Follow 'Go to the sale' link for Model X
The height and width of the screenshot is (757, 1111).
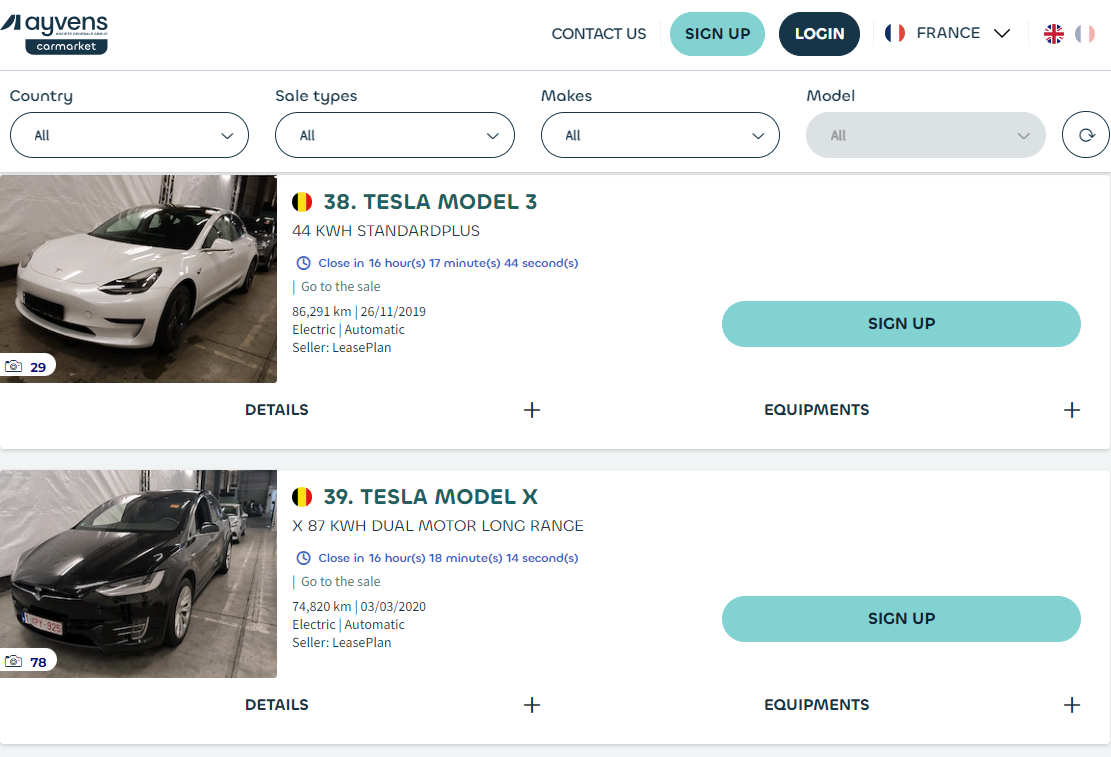340,582
